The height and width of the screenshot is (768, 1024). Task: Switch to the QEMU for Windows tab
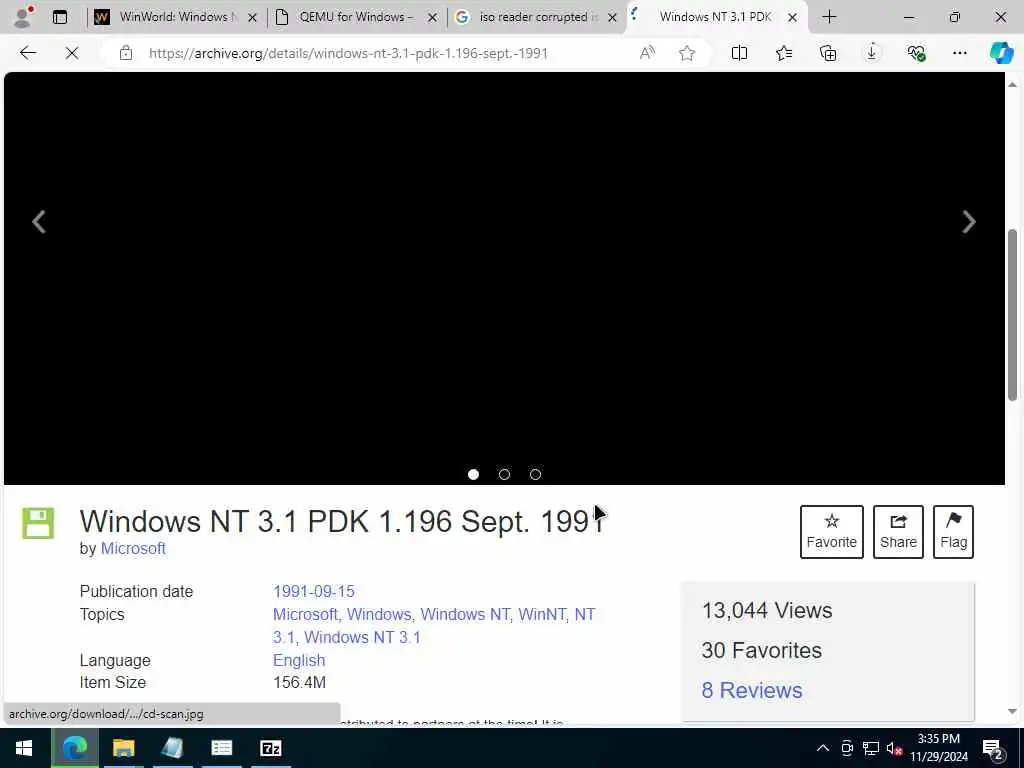[x=356, y=17]
